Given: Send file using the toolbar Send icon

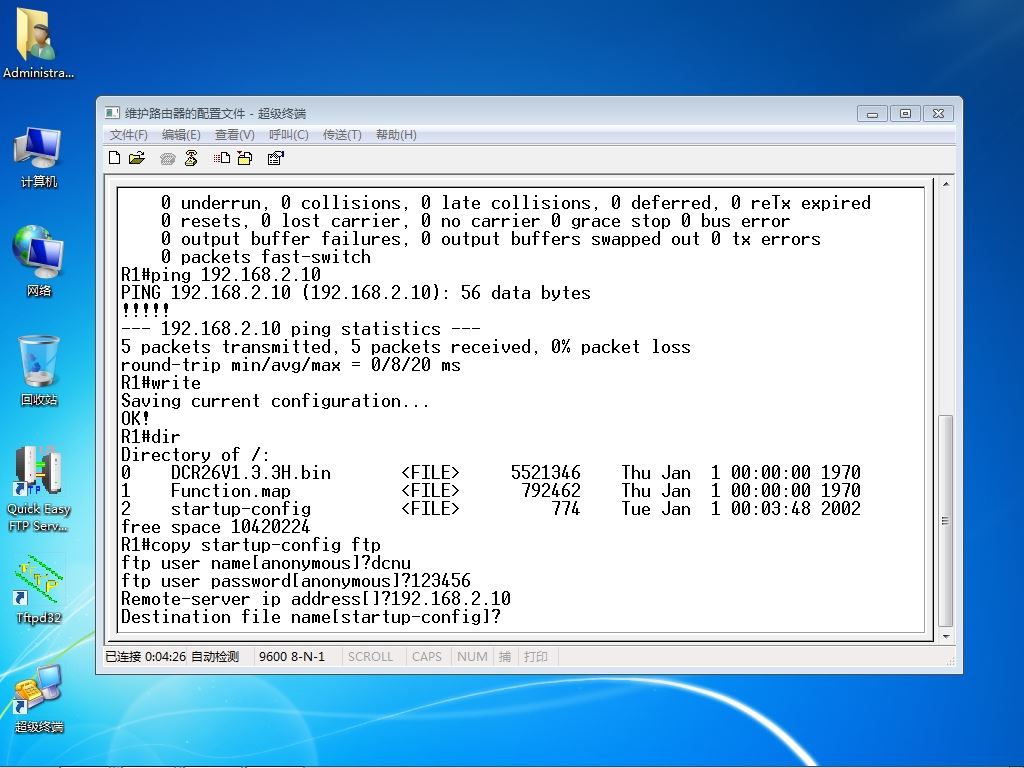Looking at the screenshot, I should coord(221,158).
